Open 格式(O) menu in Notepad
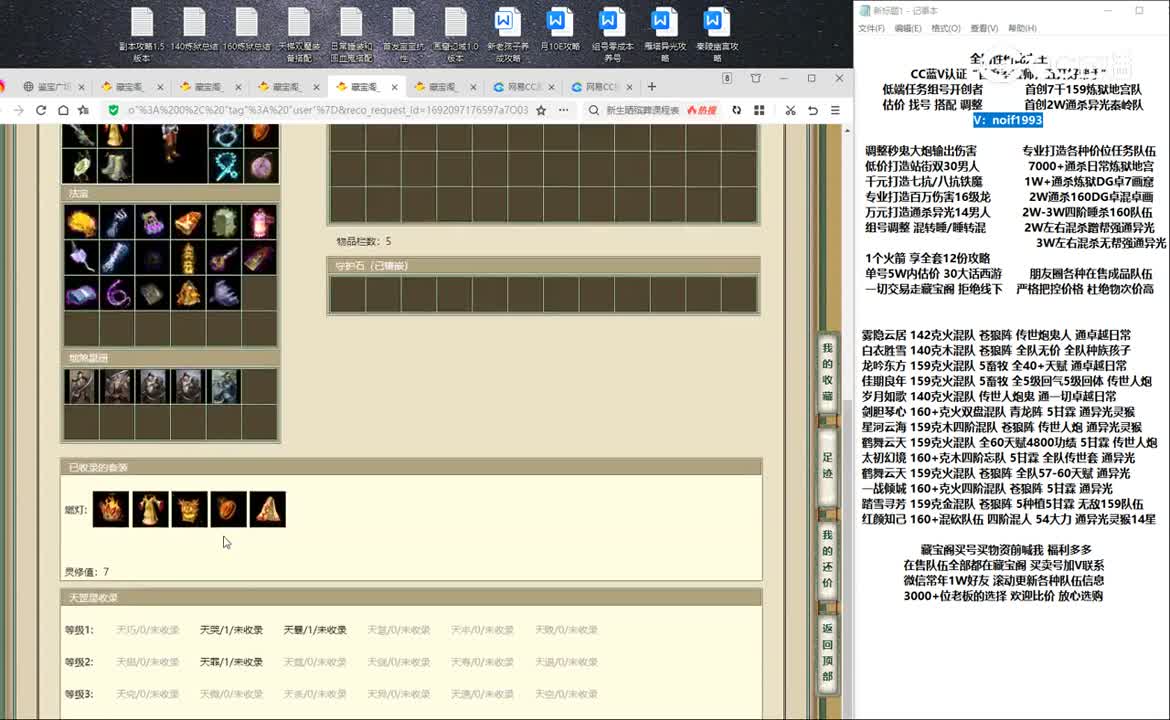Viewport: 1170px width, 720px height. click(x=945, y=28)
